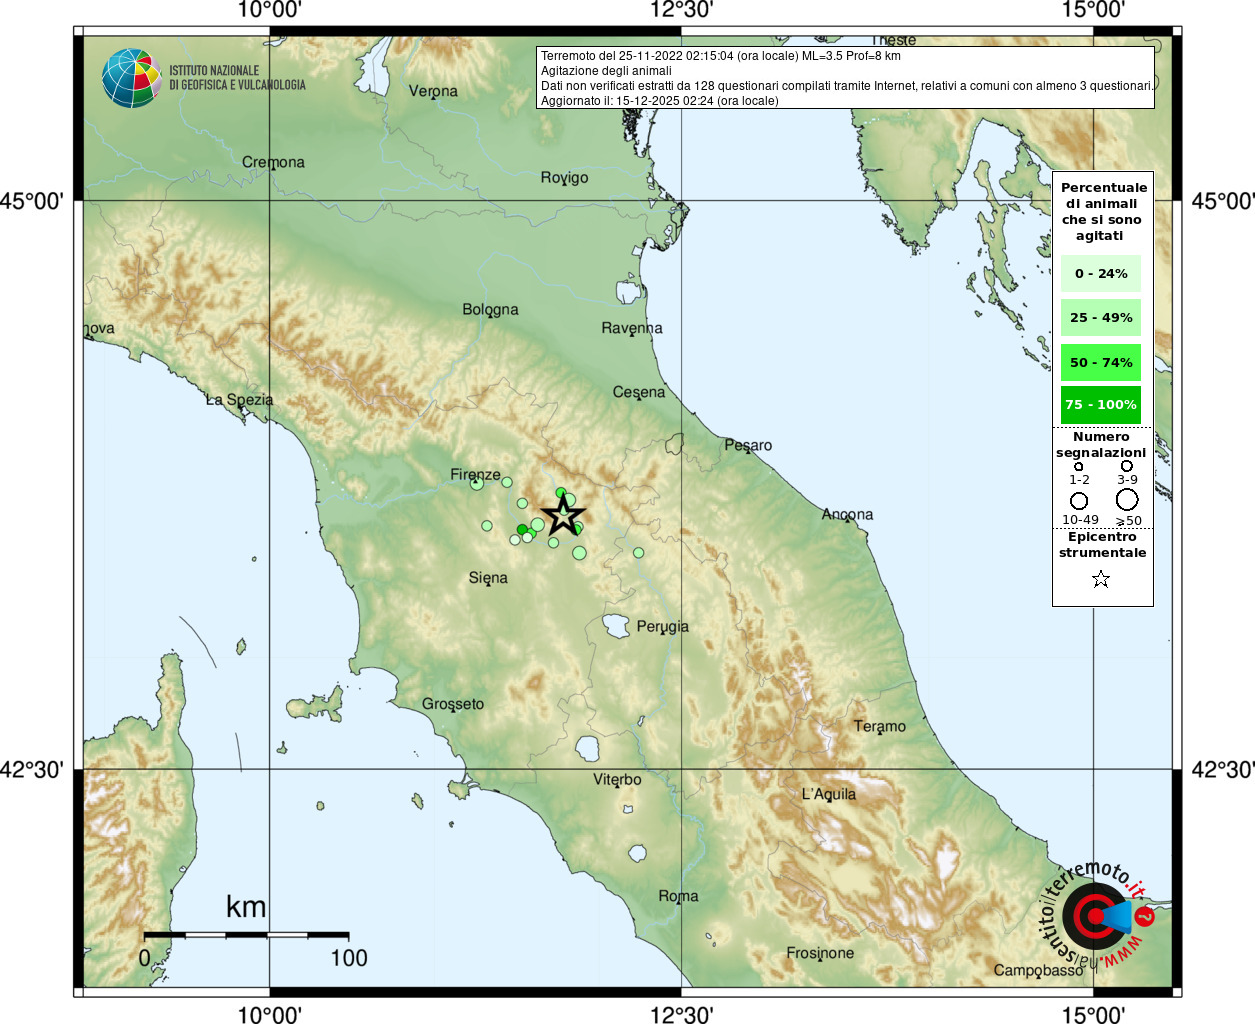Select the 75 - 100% legend swatch

pyautogui.click(x=1101, y=405)
